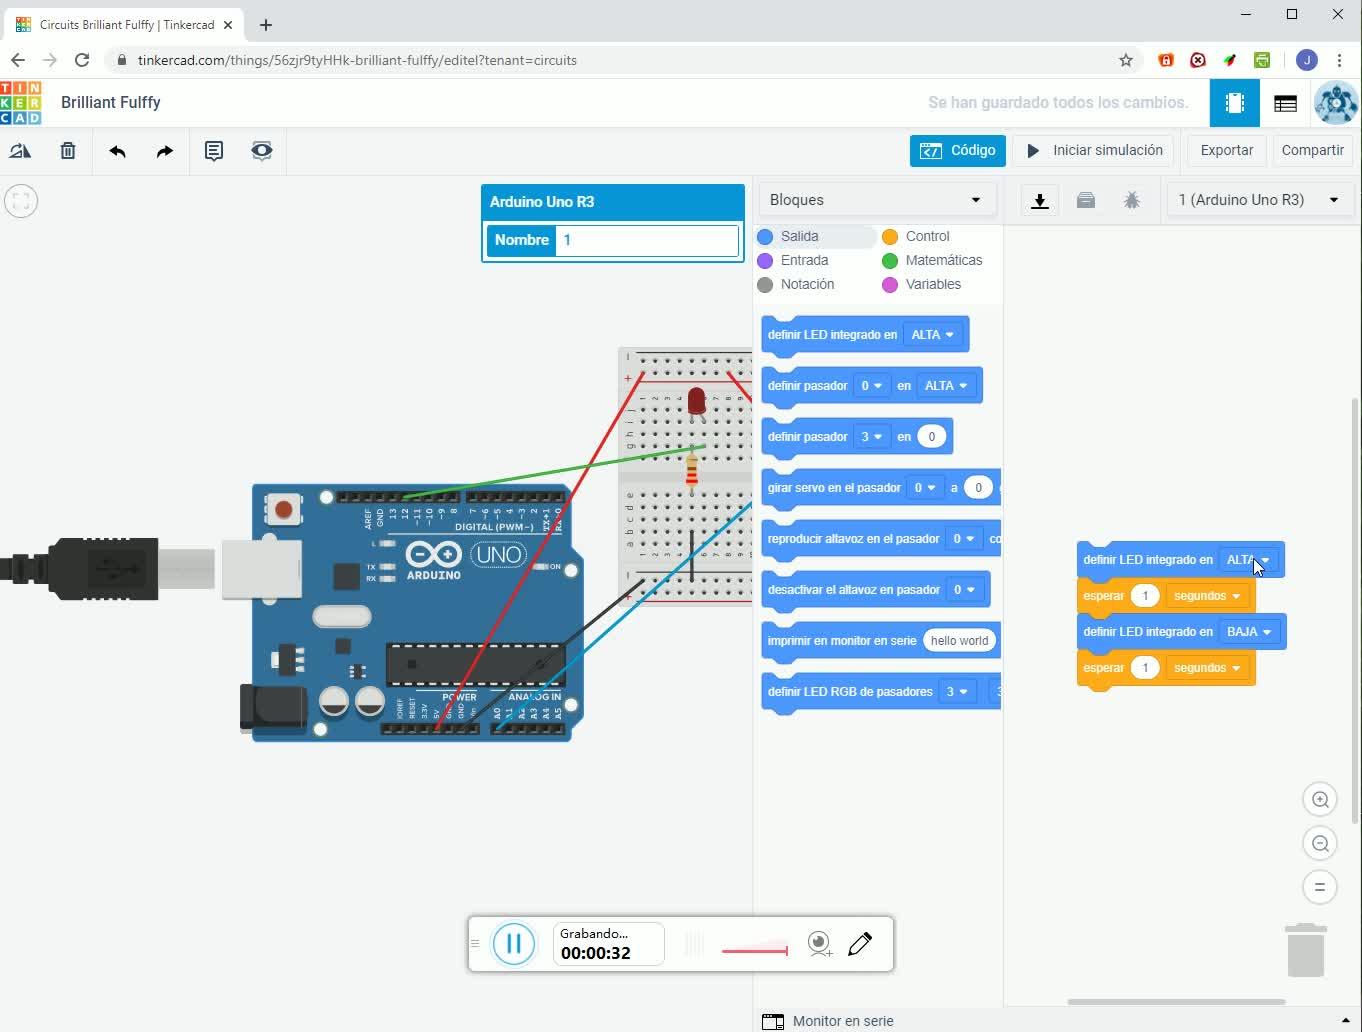Pause the screen recording
This screenshot has height=1032, width=1362.
tap(514, 943)
